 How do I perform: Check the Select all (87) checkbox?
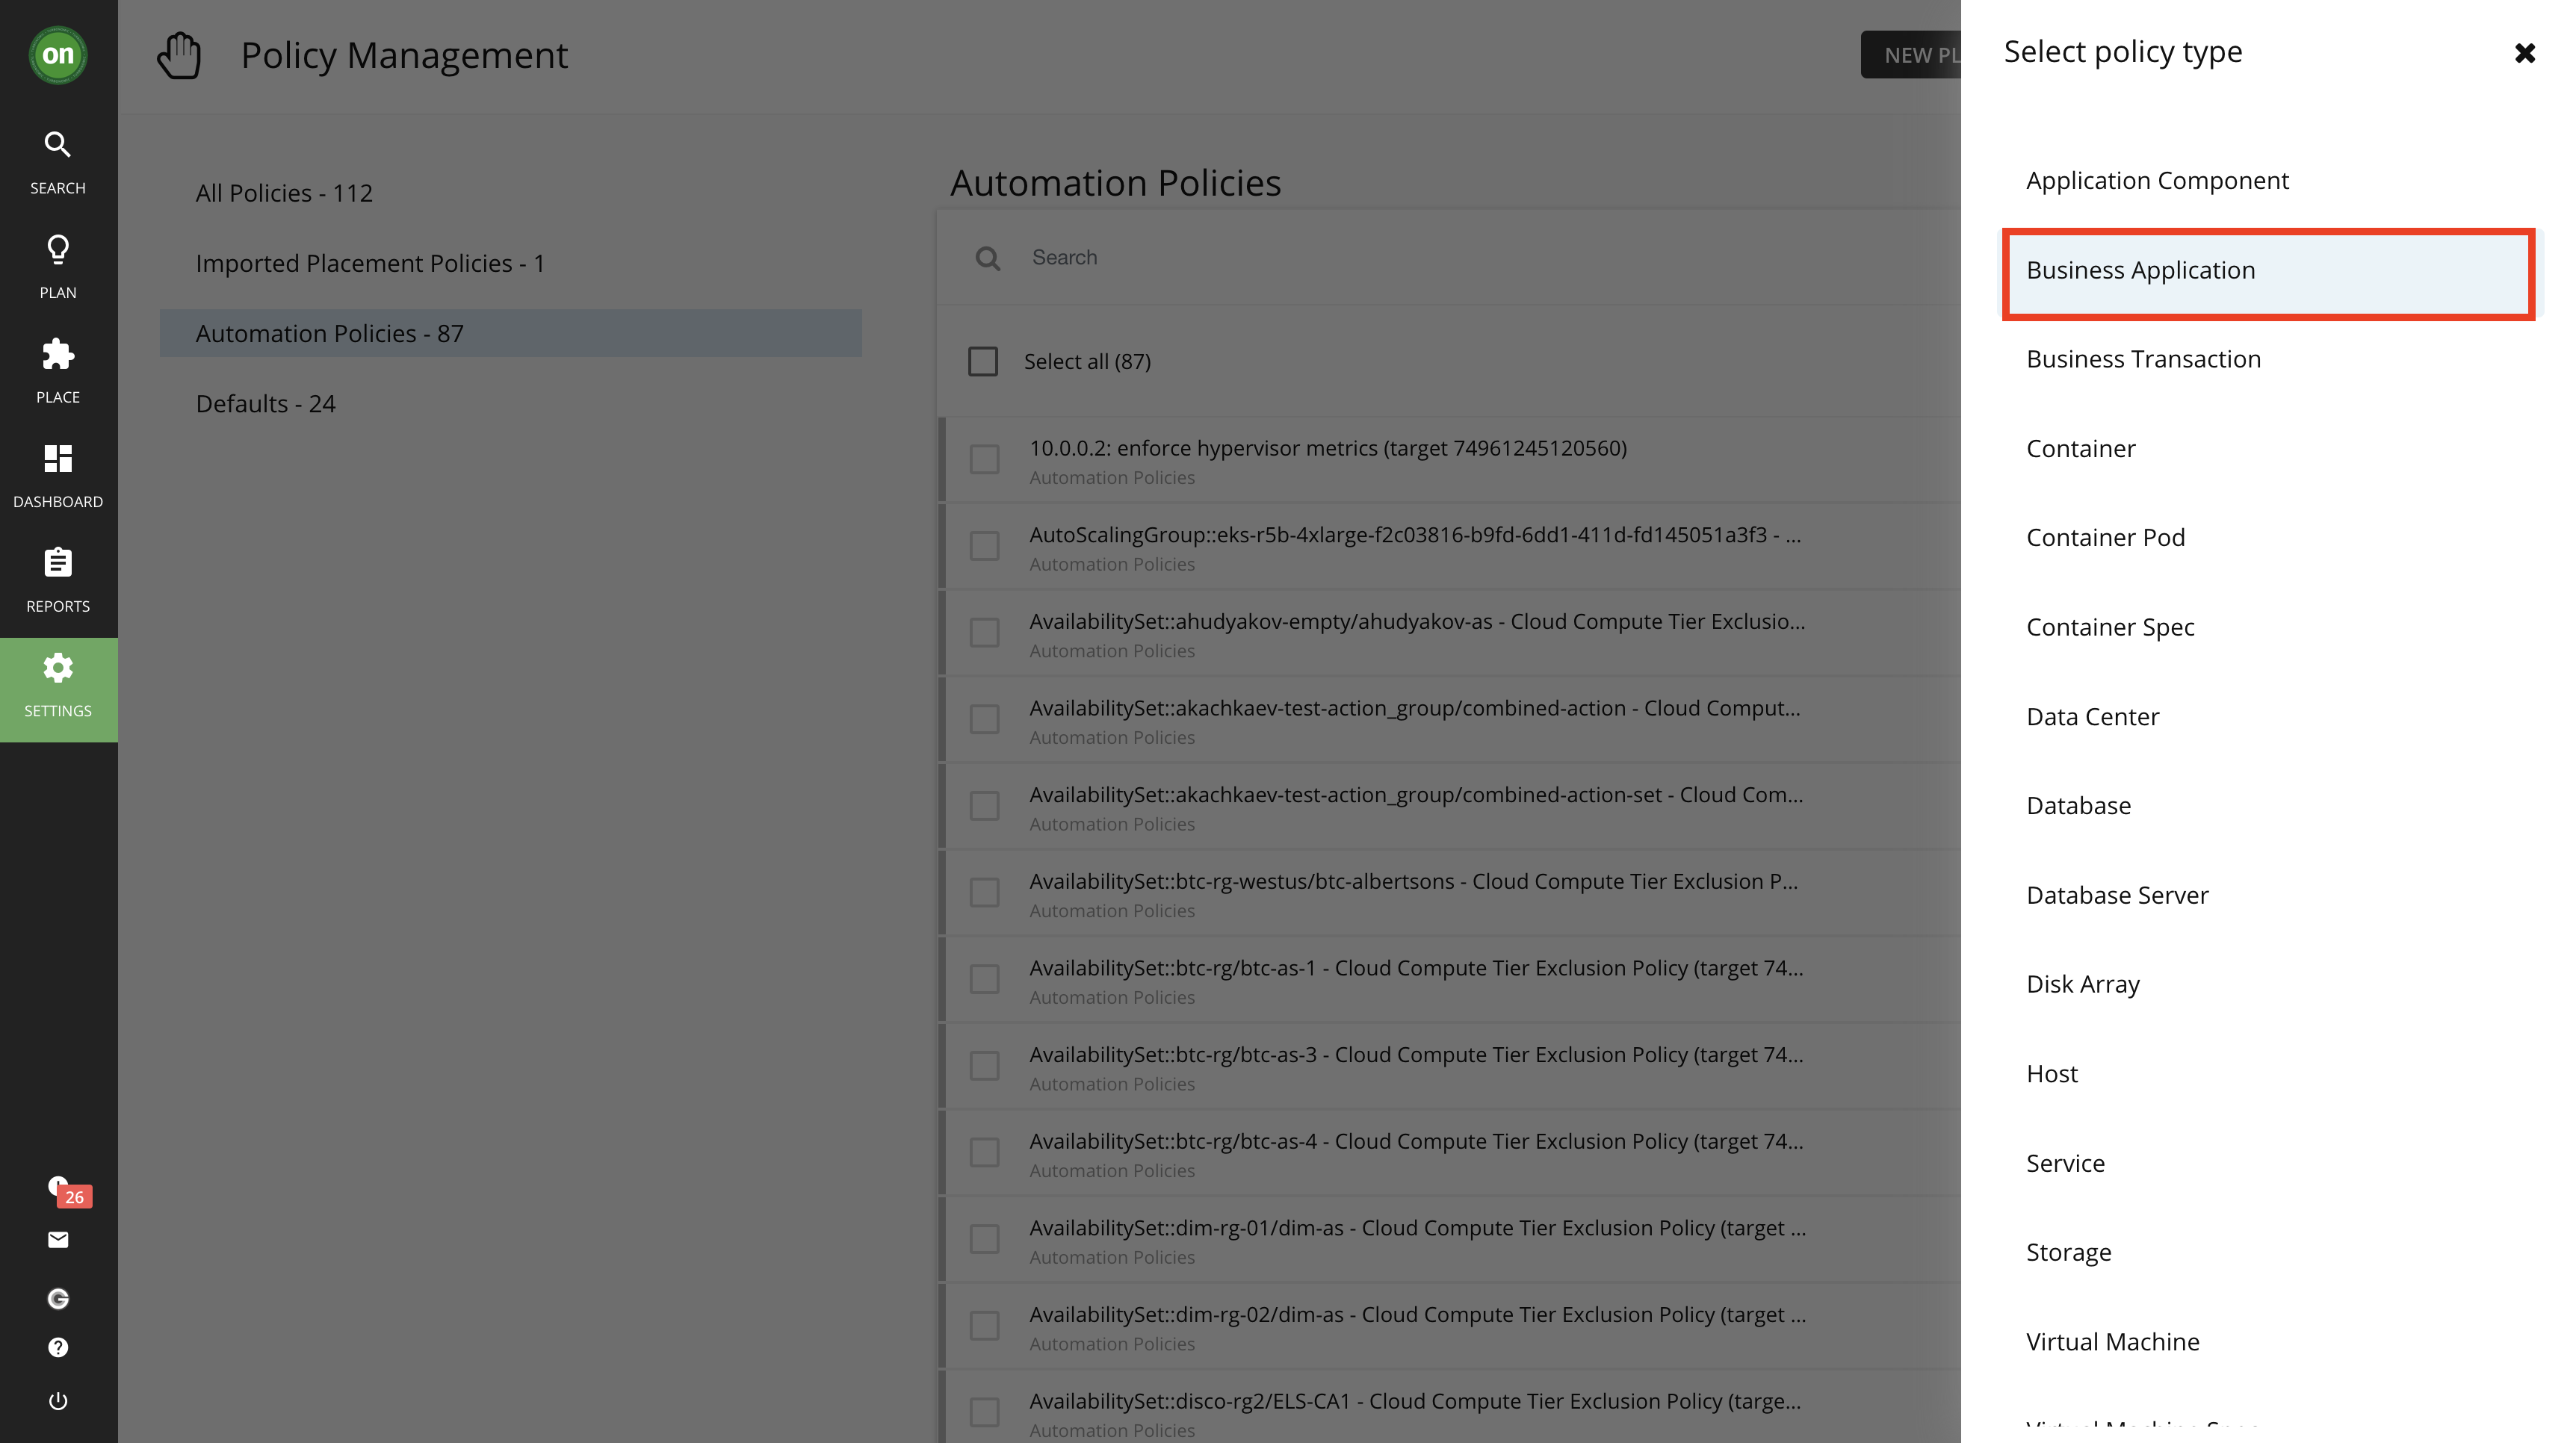tap(983, 361)
